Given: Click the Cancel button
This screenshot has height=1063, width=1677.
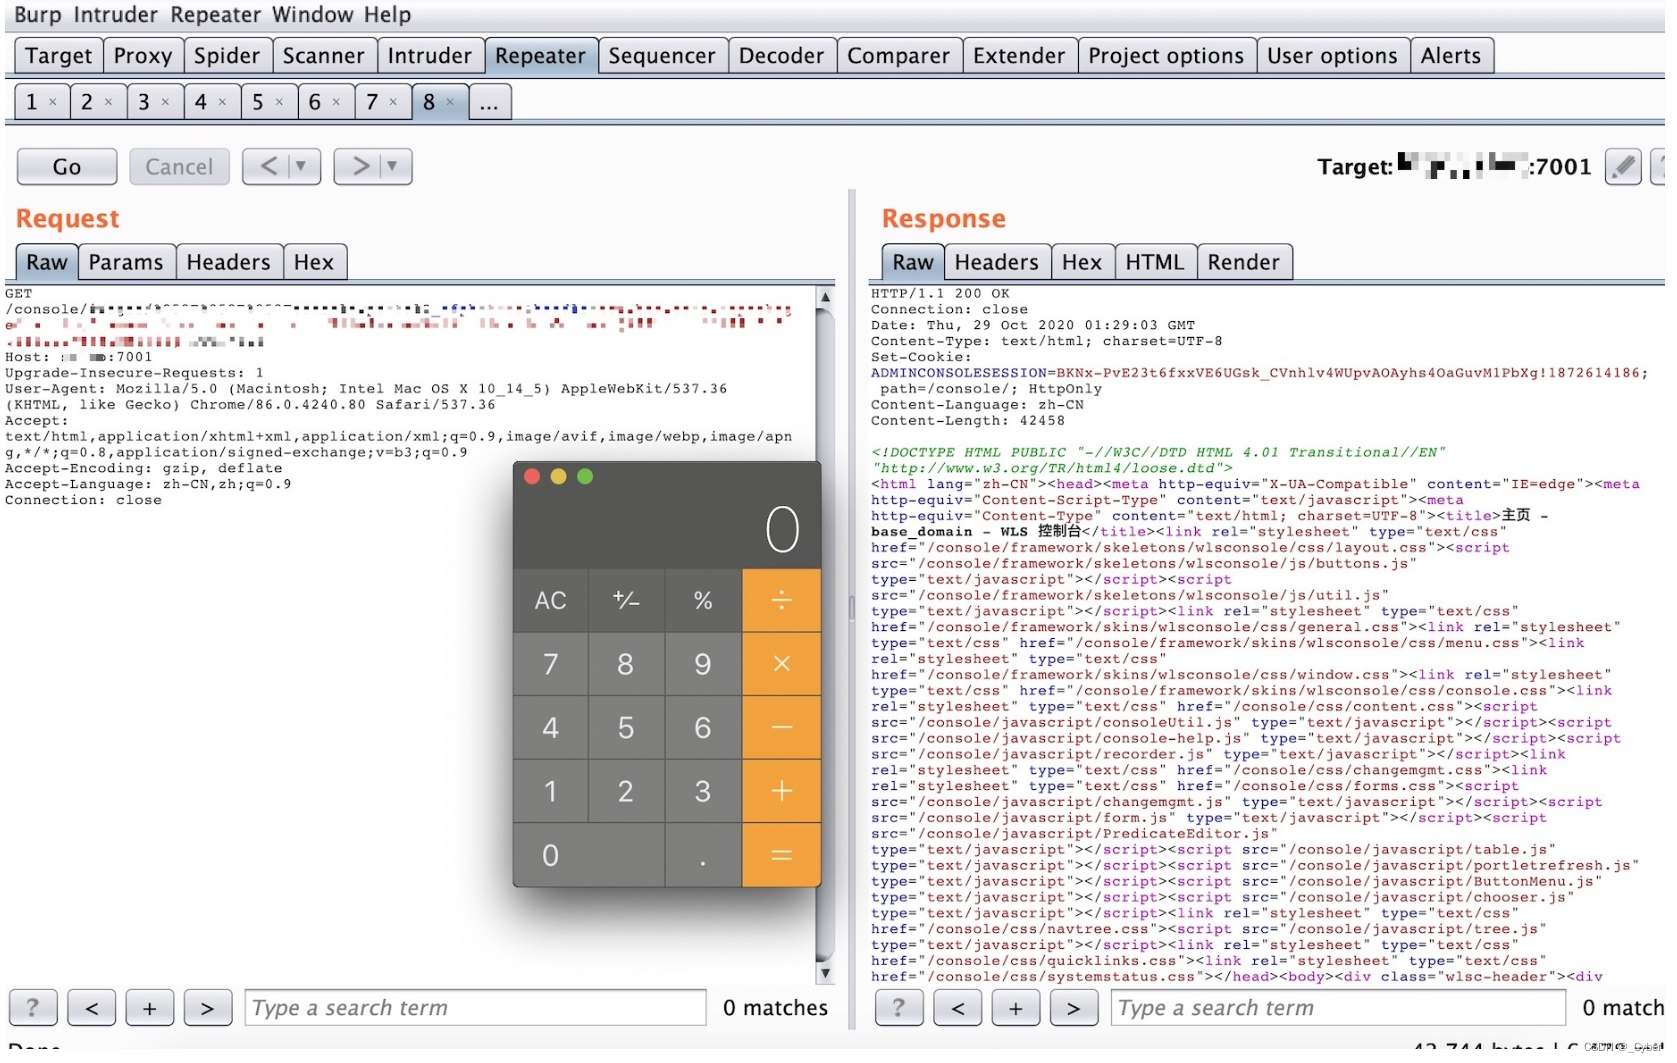Looking at the screenshot, I should click(x=181, y=168).
